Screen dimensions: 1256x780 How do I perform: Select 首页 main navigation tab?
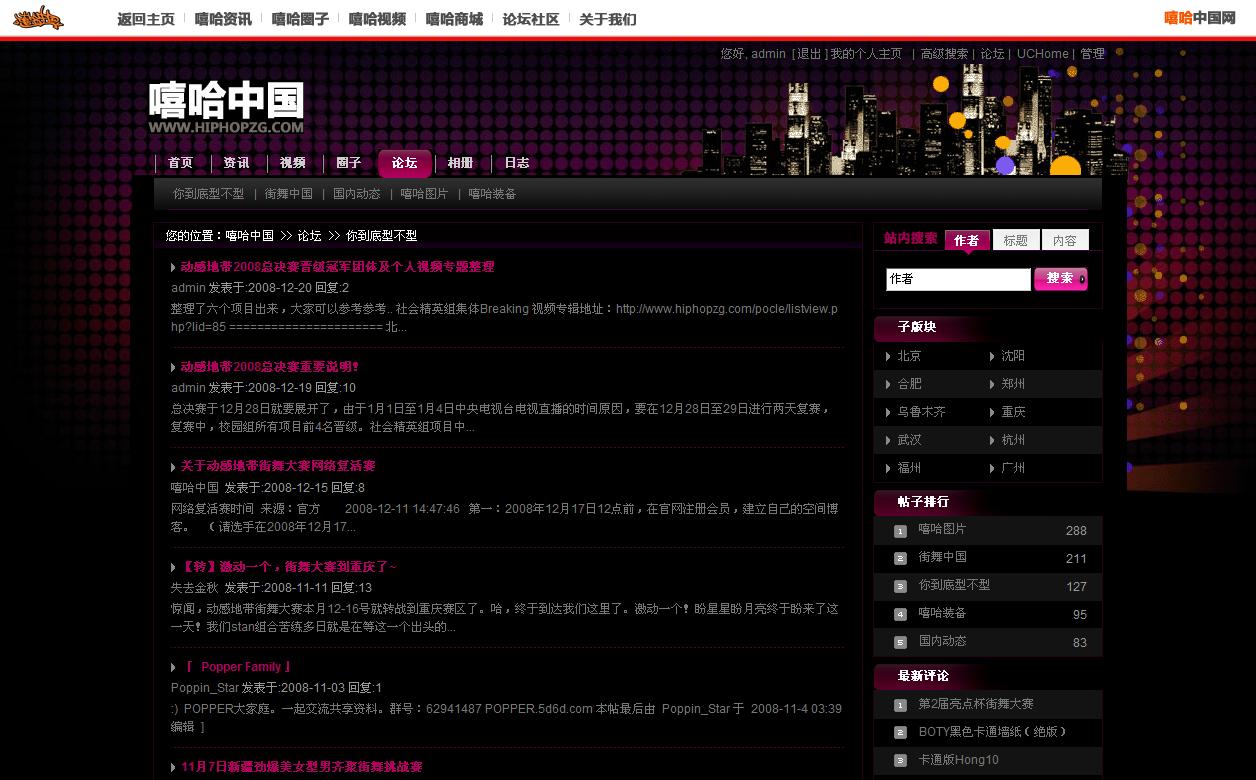181,163
